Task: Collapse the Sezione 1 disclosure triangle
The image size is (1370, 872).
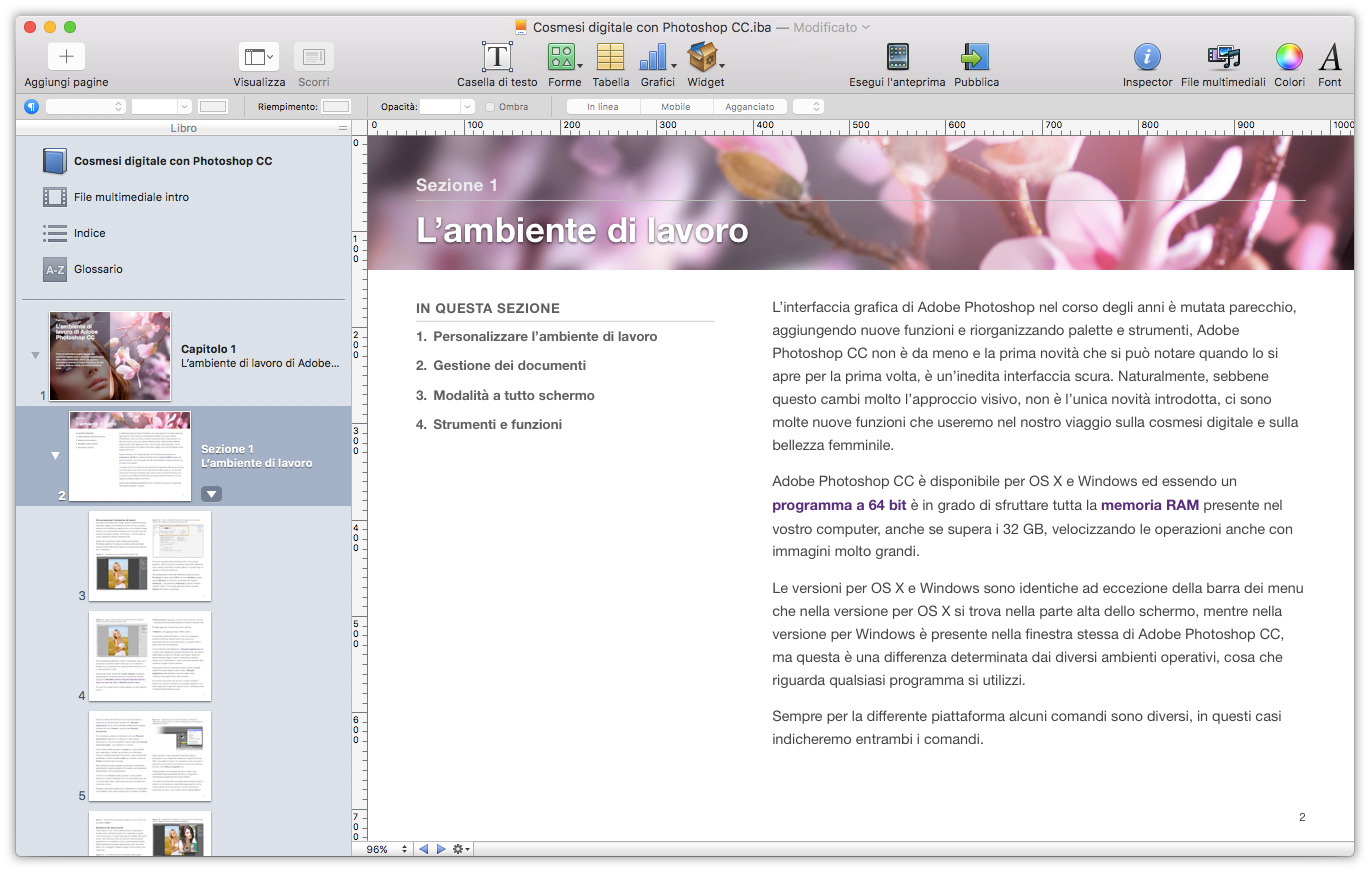Action: click(x=56, y=456)
